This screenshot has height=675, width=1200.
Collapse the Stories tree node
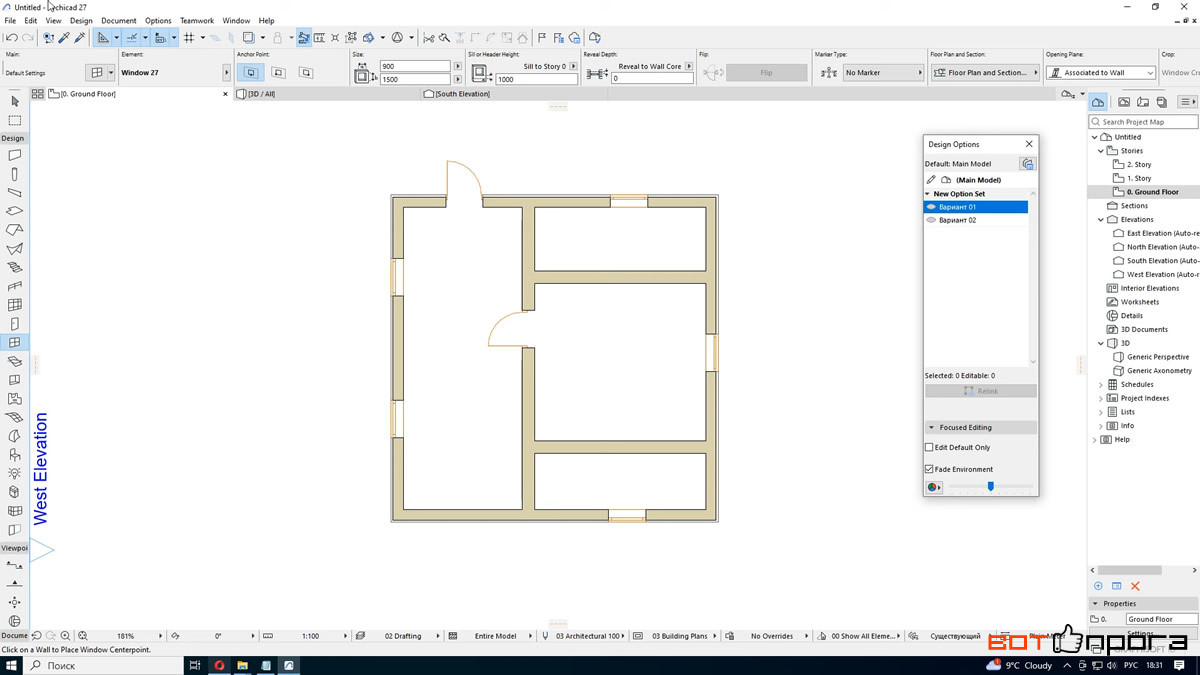[x=1101, y=151]
